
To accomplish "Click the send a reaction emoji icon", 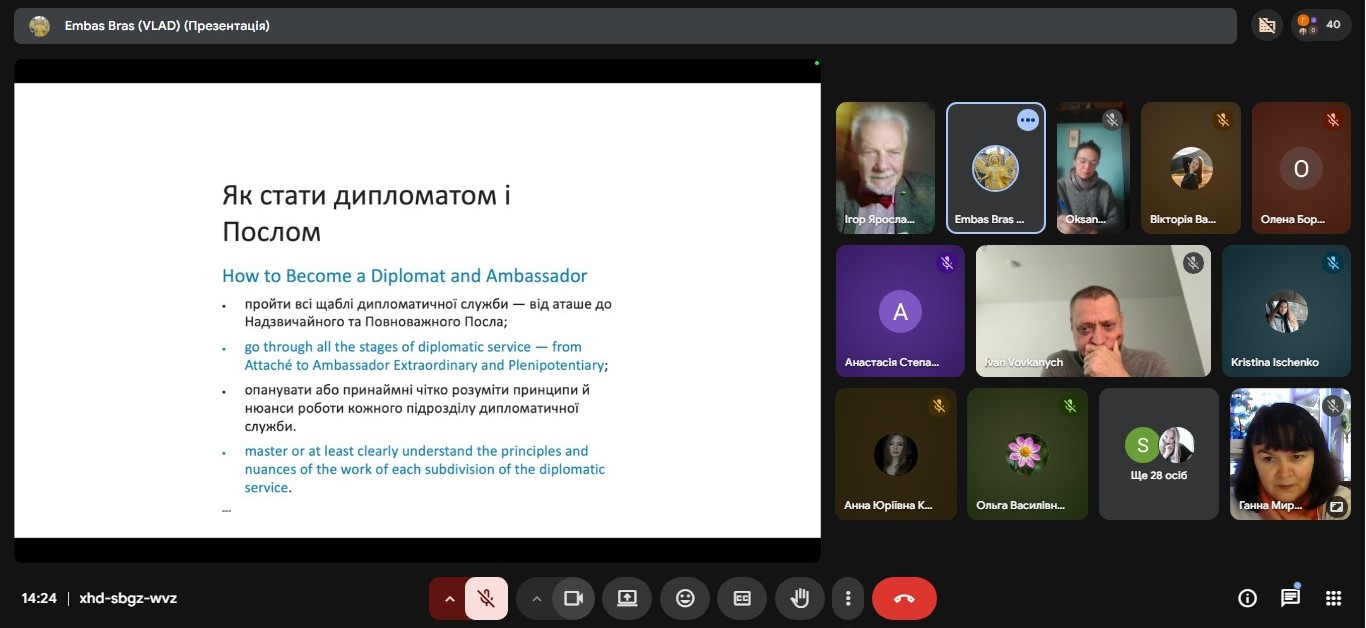I will 685,598.
